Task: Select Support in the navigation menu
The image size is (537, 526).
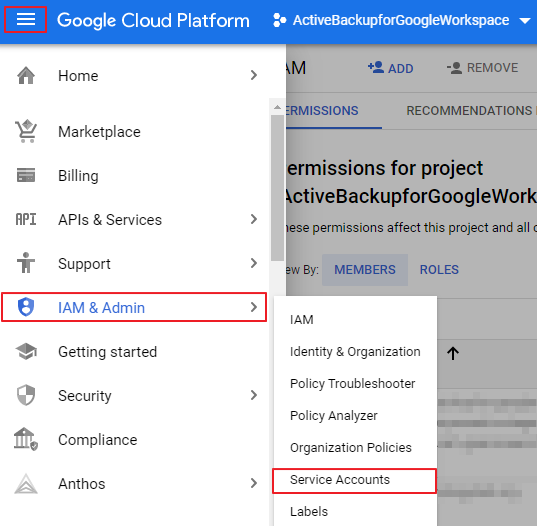Action: 84,264
